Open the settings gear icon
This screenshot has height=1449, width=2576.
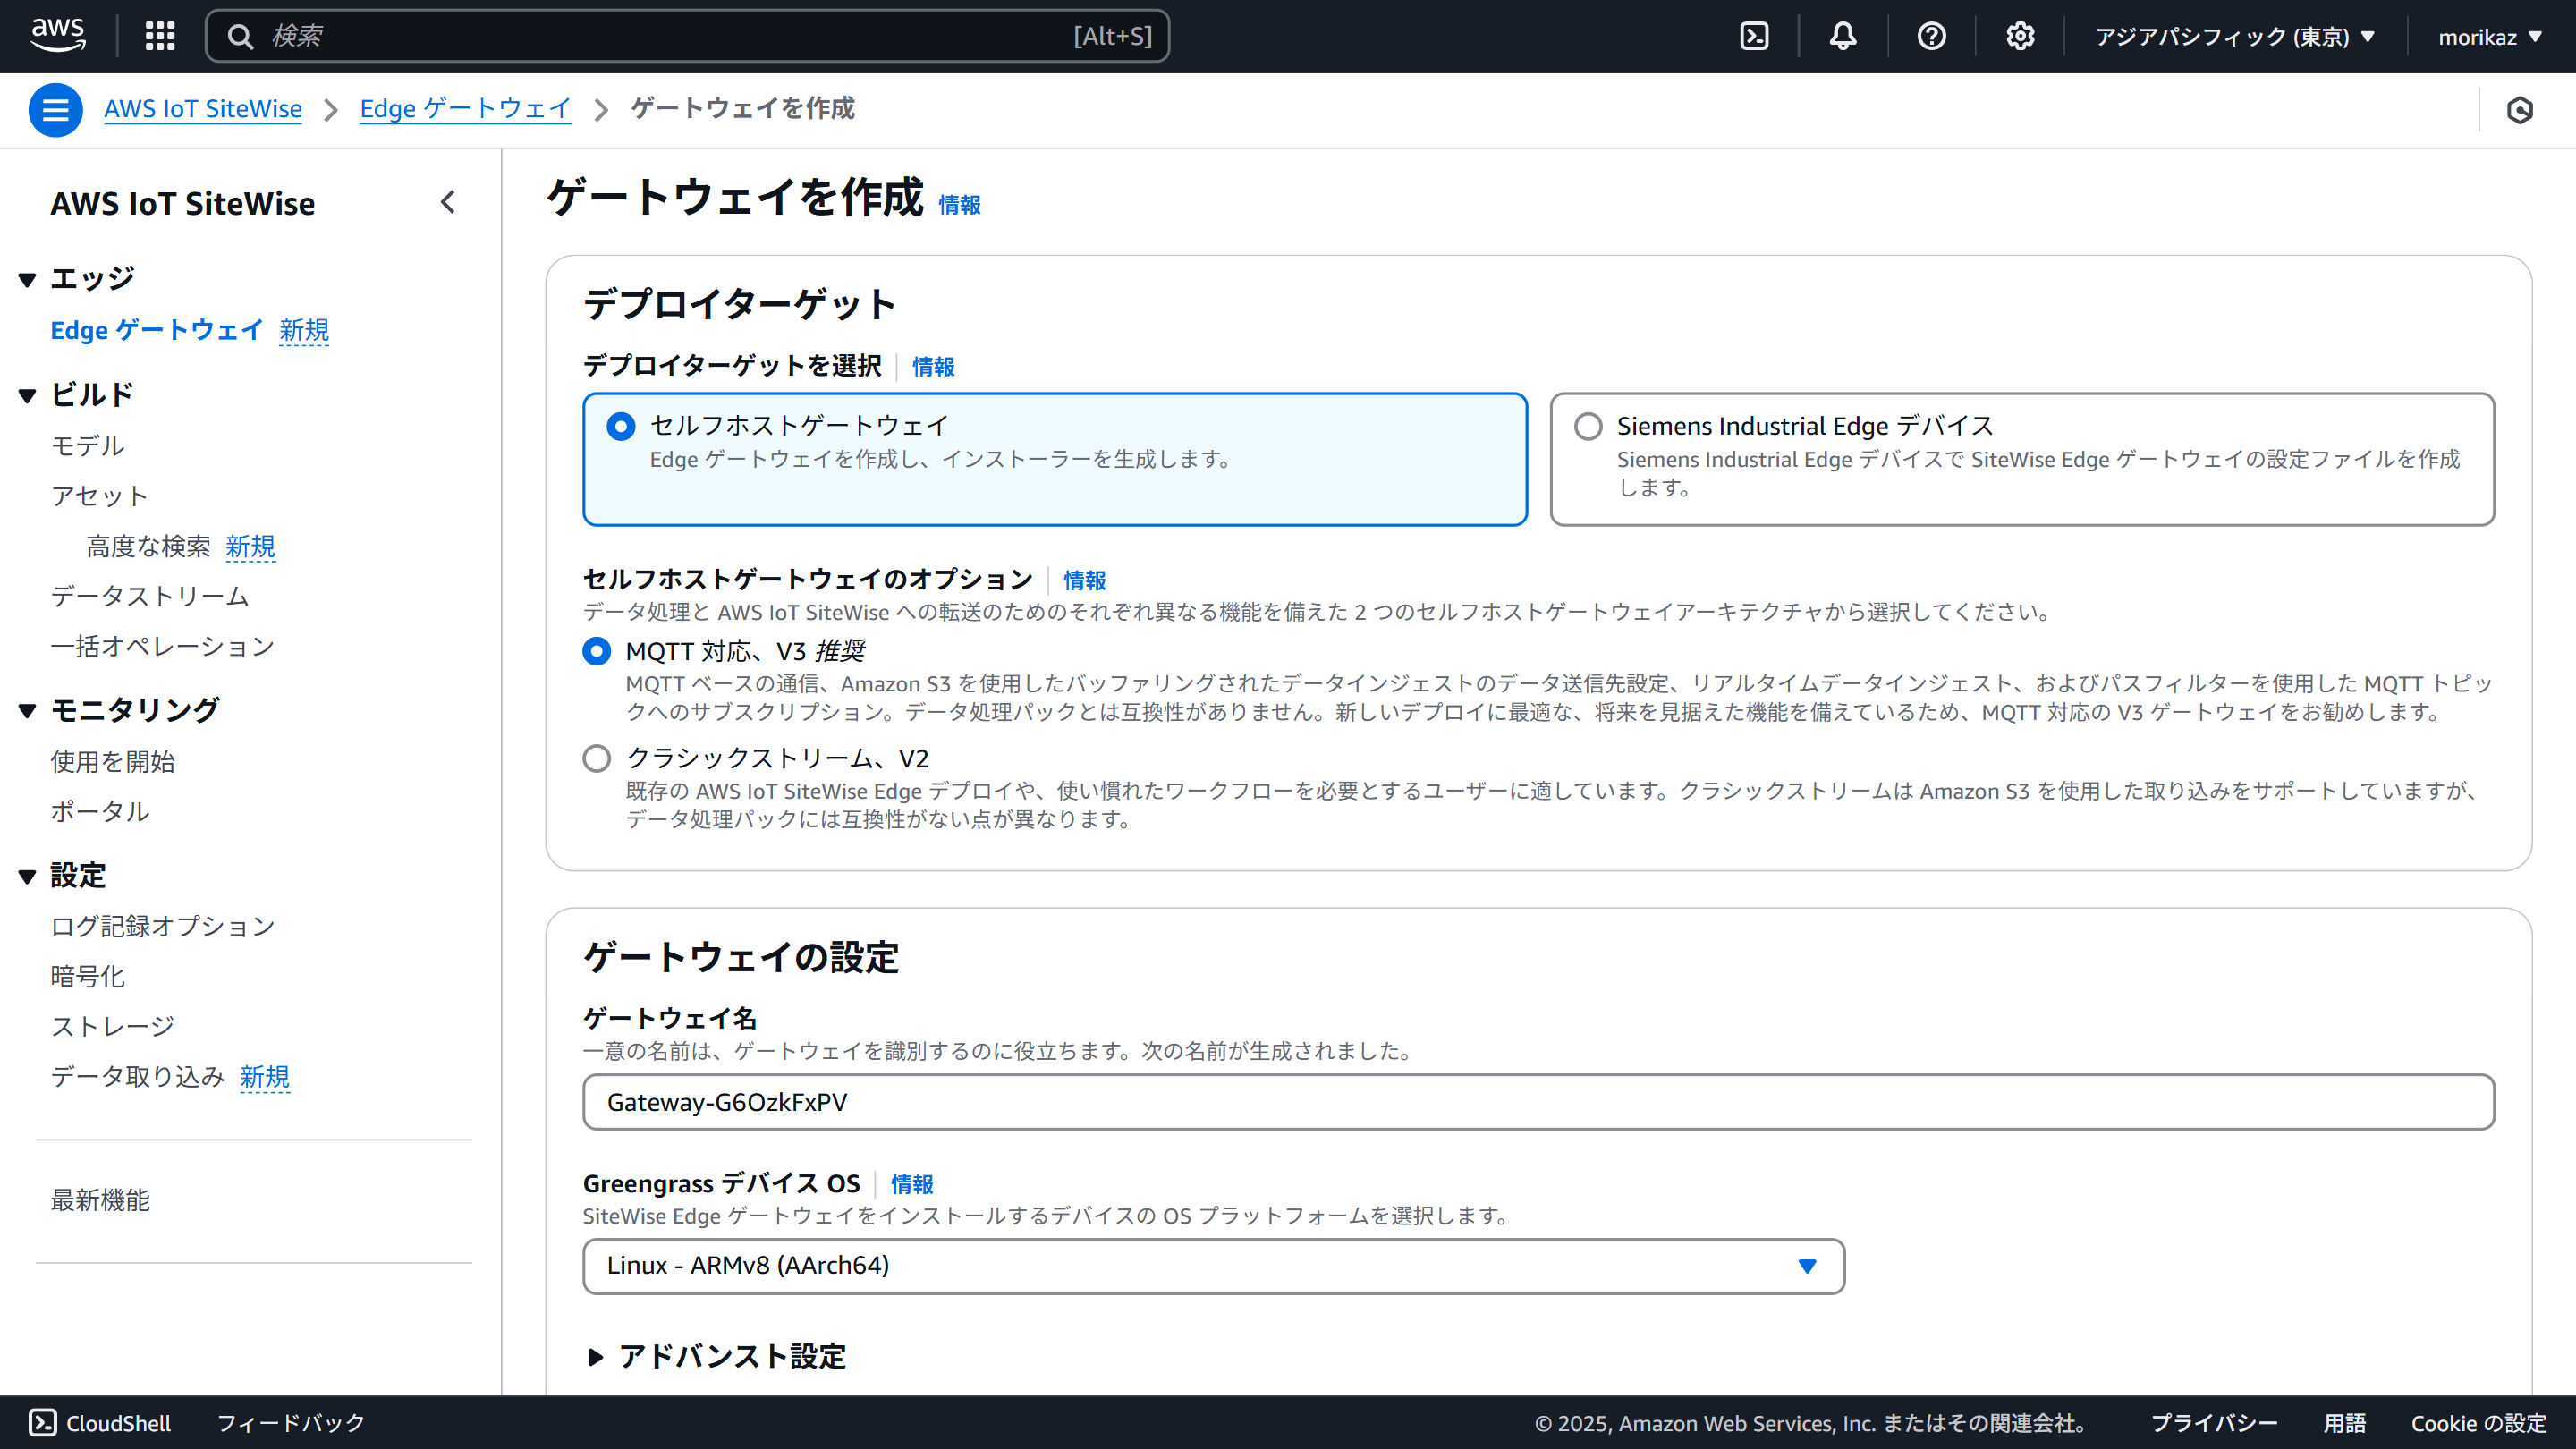pyautogui.click(x=2020, y=37)
